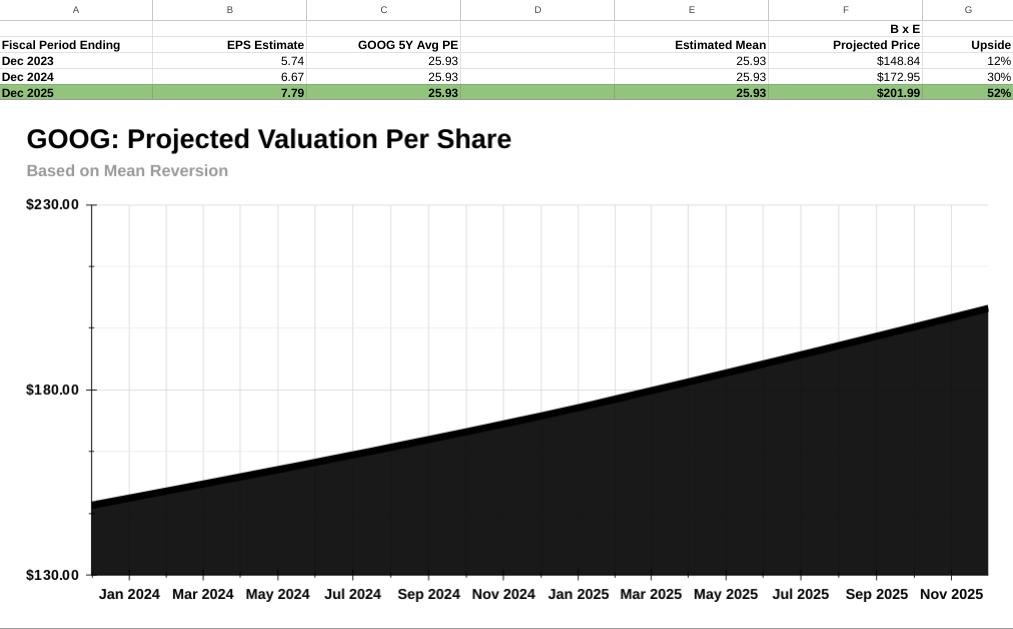1013x629 pixels.
Task: Click the chart title 'GOOG: Projected Valuation Per Share'
Action: pyautogui.click(x=268, y=139)
